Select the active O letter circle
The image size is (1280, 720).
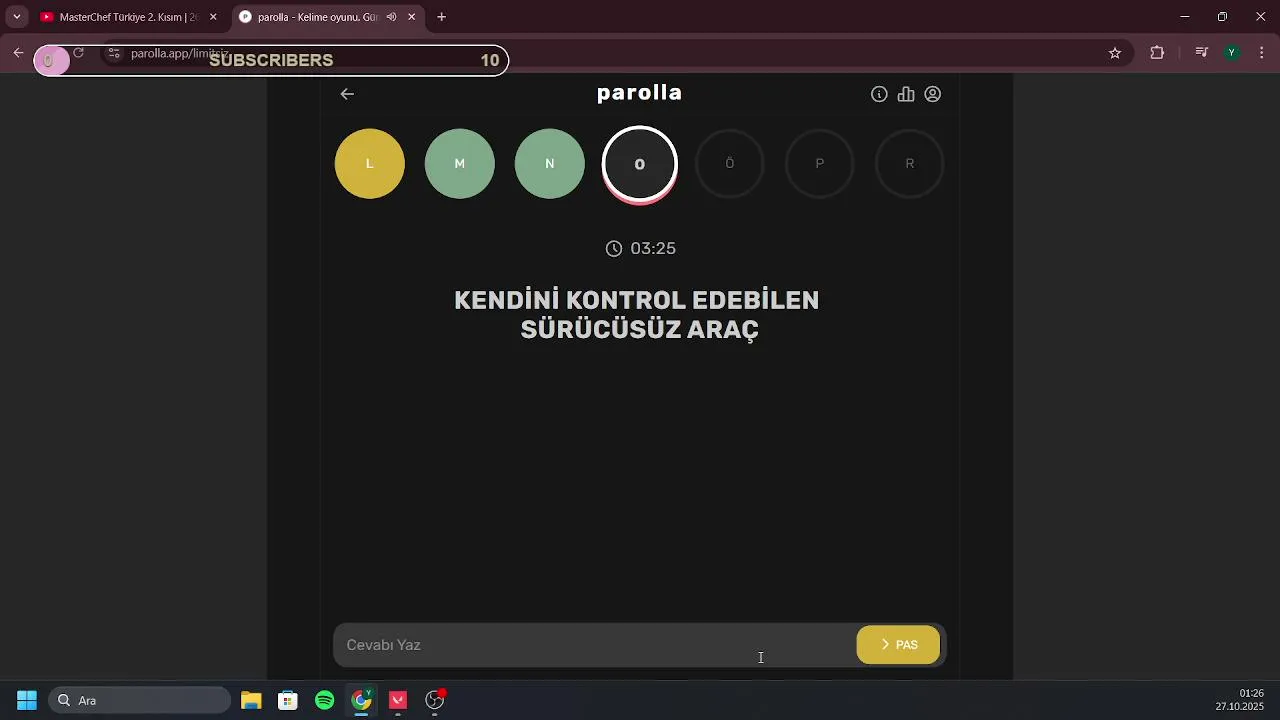pos(640,164)
